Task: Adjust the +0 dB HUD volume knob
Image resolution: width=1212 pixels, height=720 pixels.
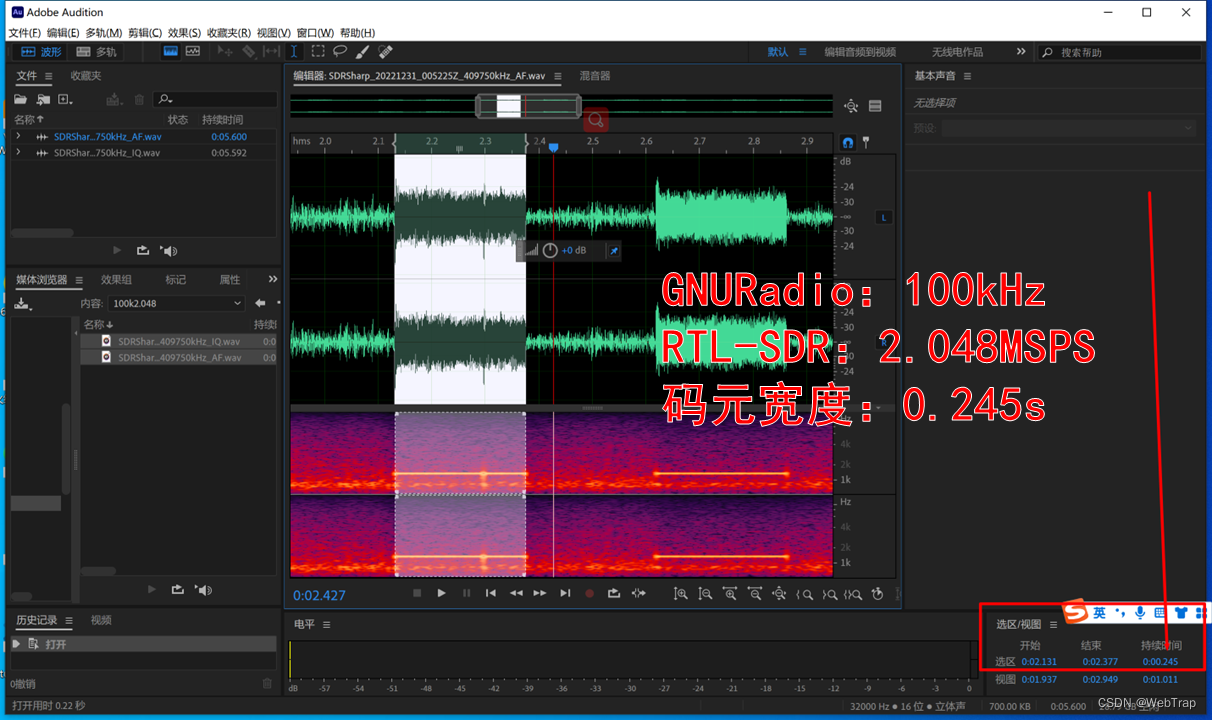Action: (x=550, y=251)
